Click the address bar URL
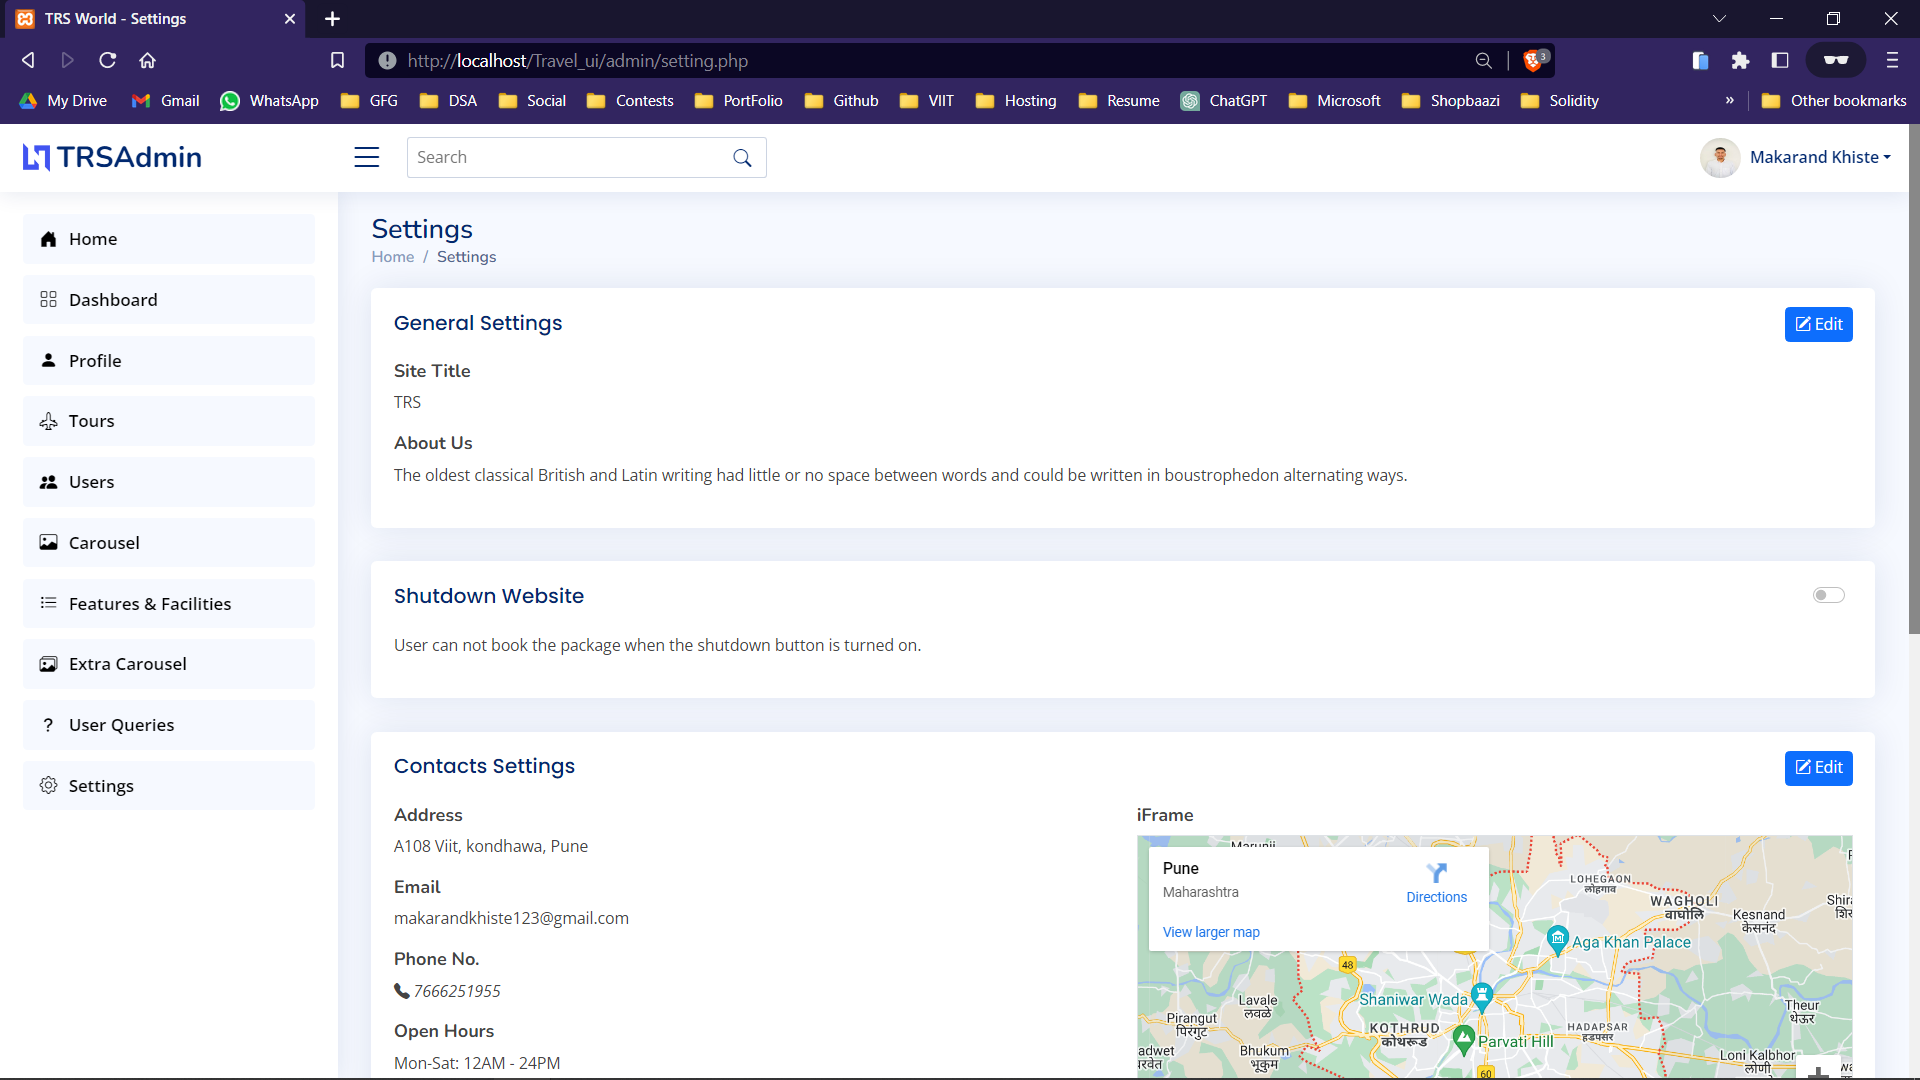The image size is (1920, 1080). tap(578, 61)
